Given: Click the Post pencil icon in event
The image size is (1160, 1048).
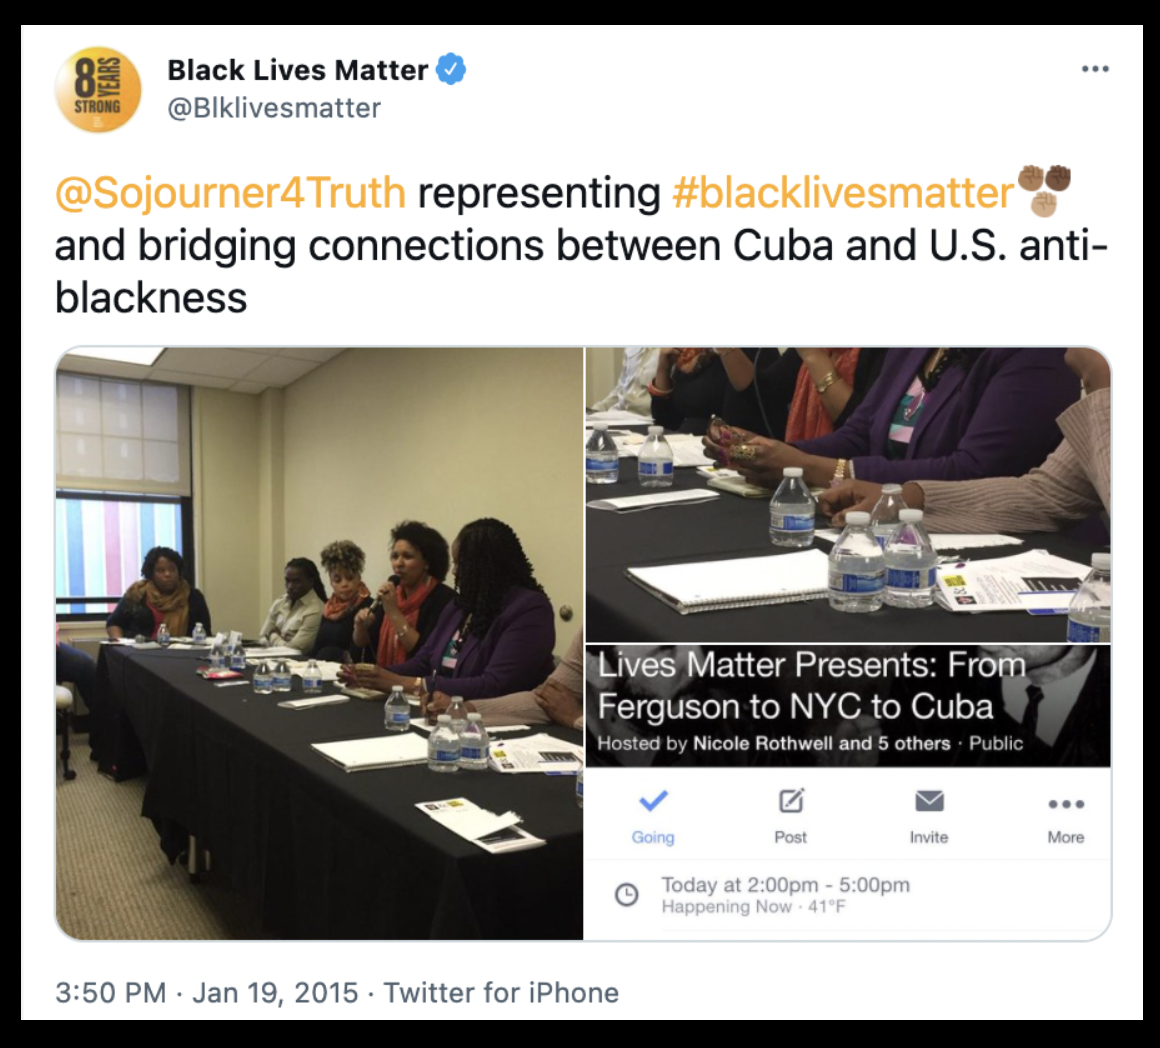Looking at the screenshot, I should click(791, 800).
